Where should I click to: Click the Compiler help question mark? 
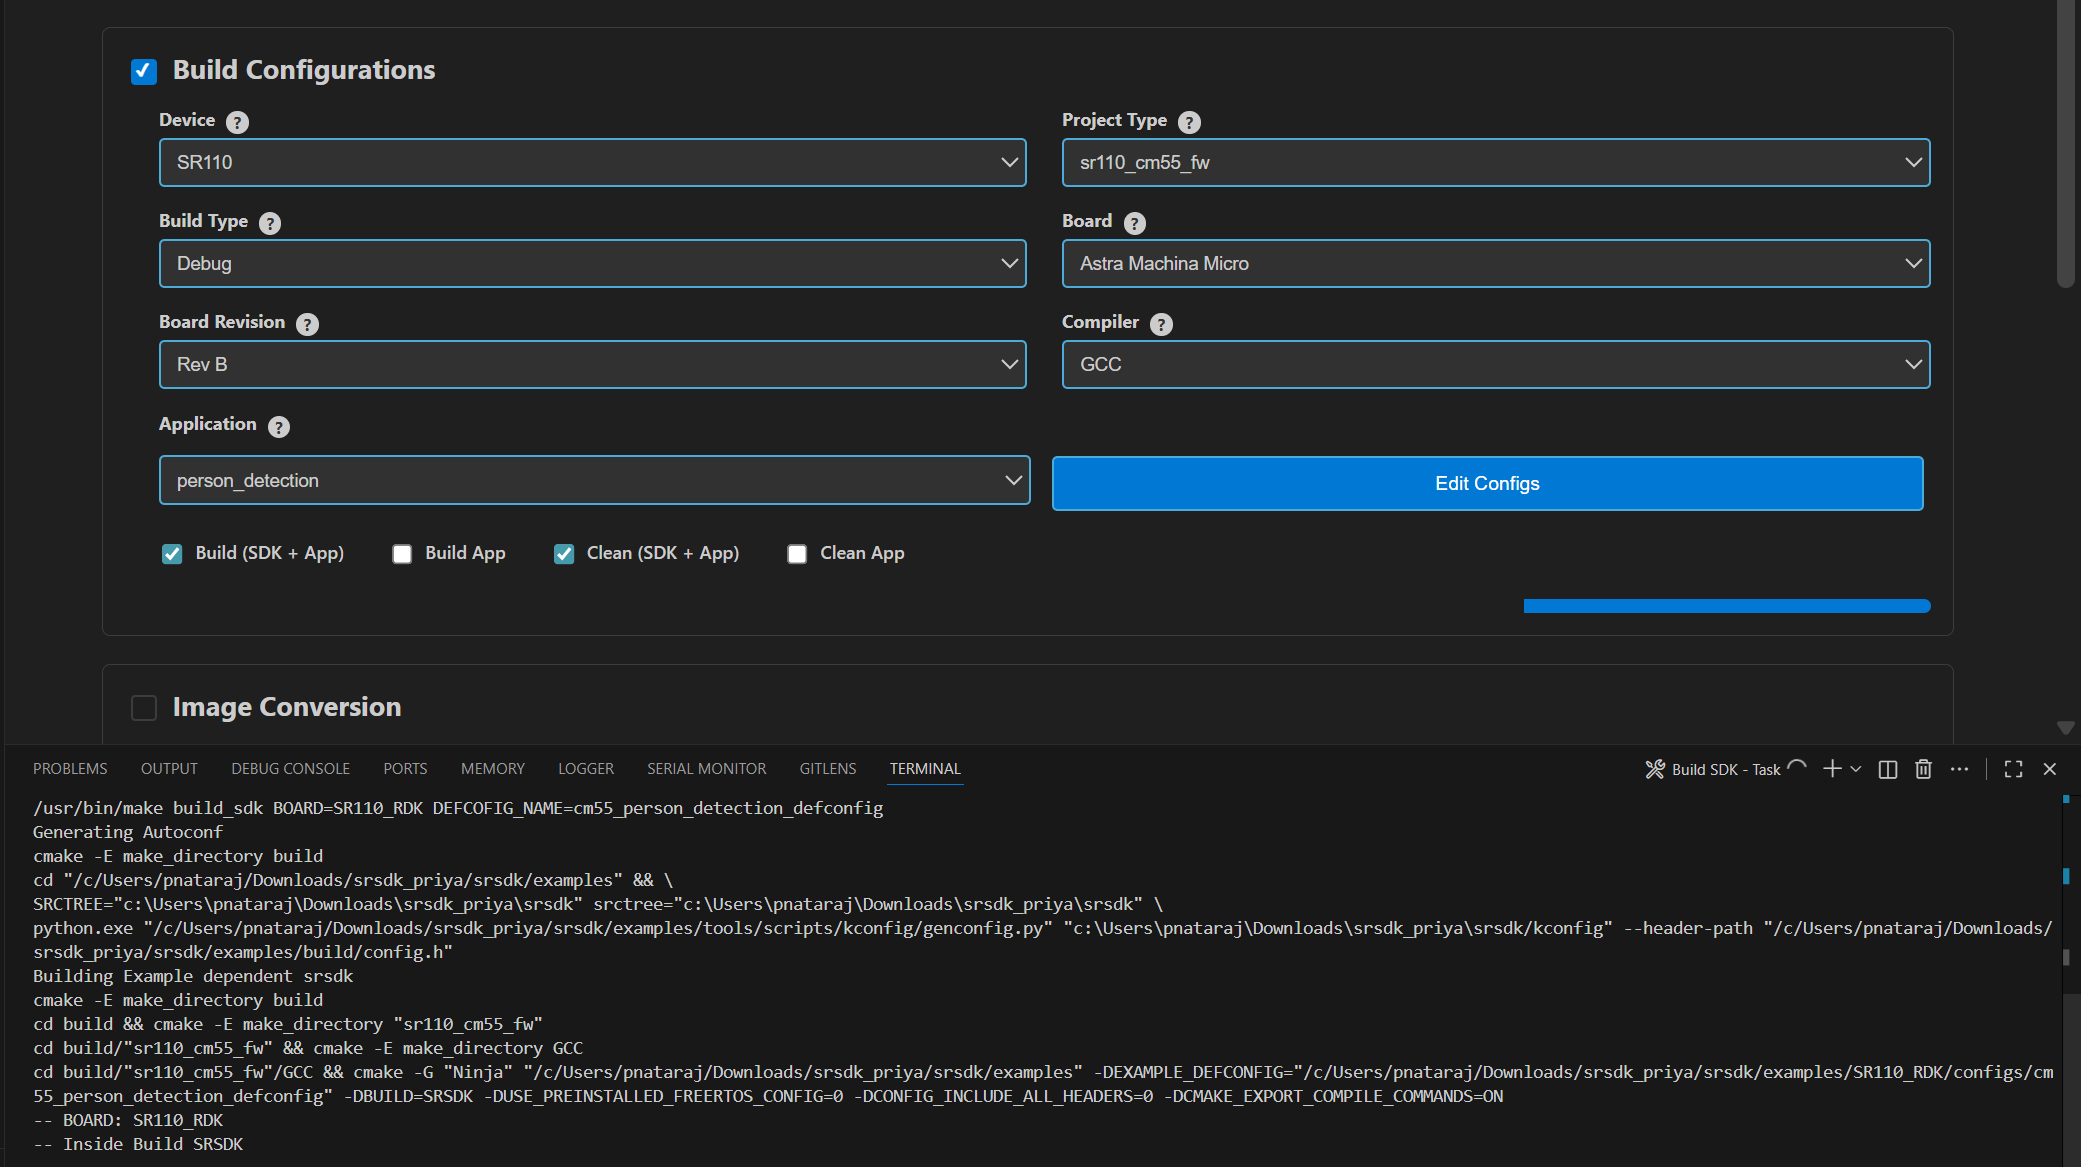[x=1161, y=324]
